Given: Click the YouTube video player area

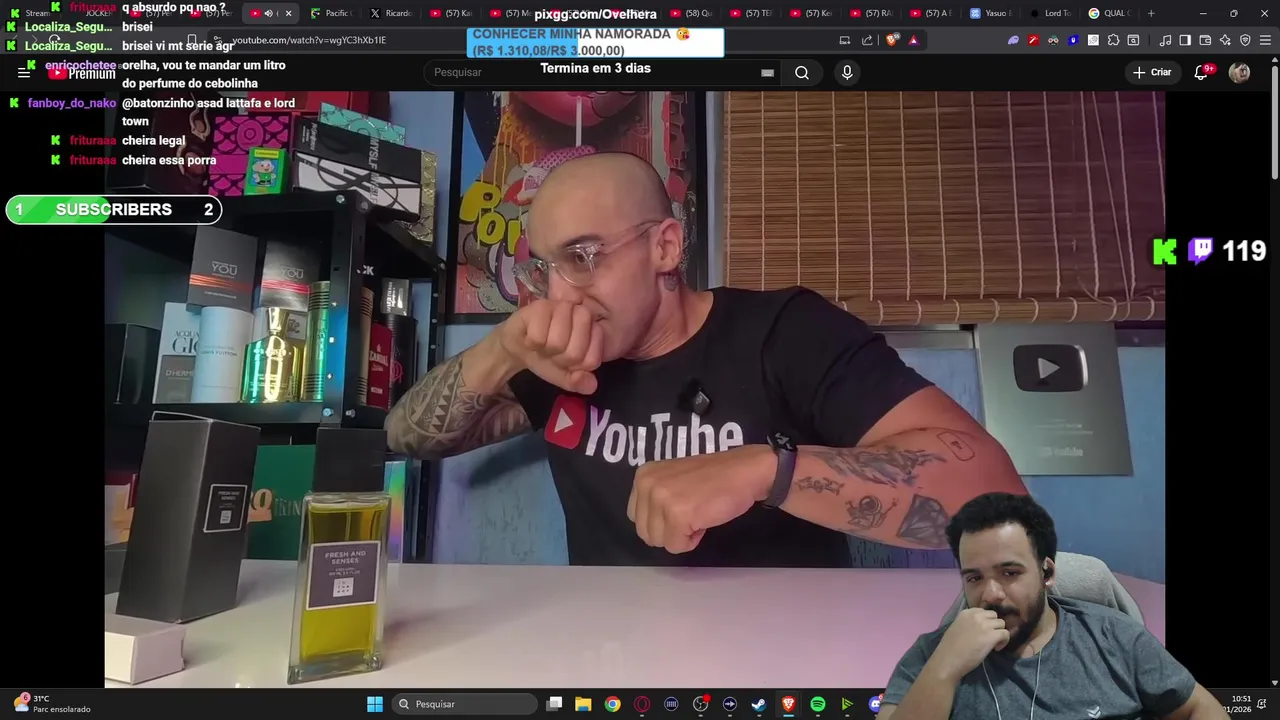Looking at the screenshot, I should pos(634,390).
